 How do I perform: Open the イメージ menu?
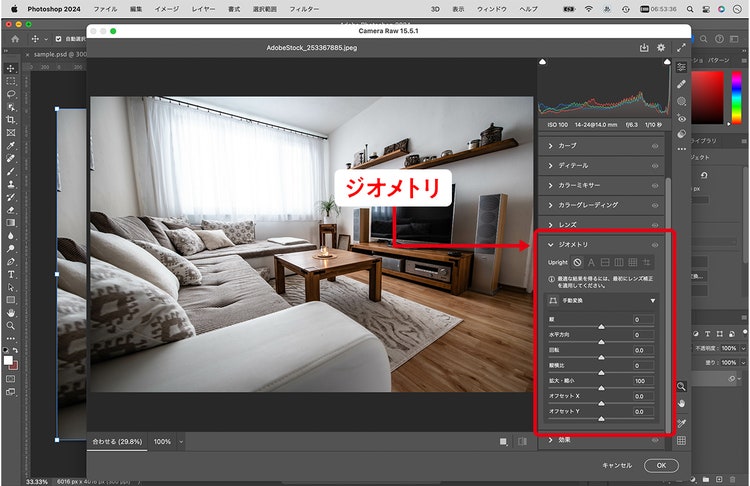pyautogui.click(x=166, y=9)
